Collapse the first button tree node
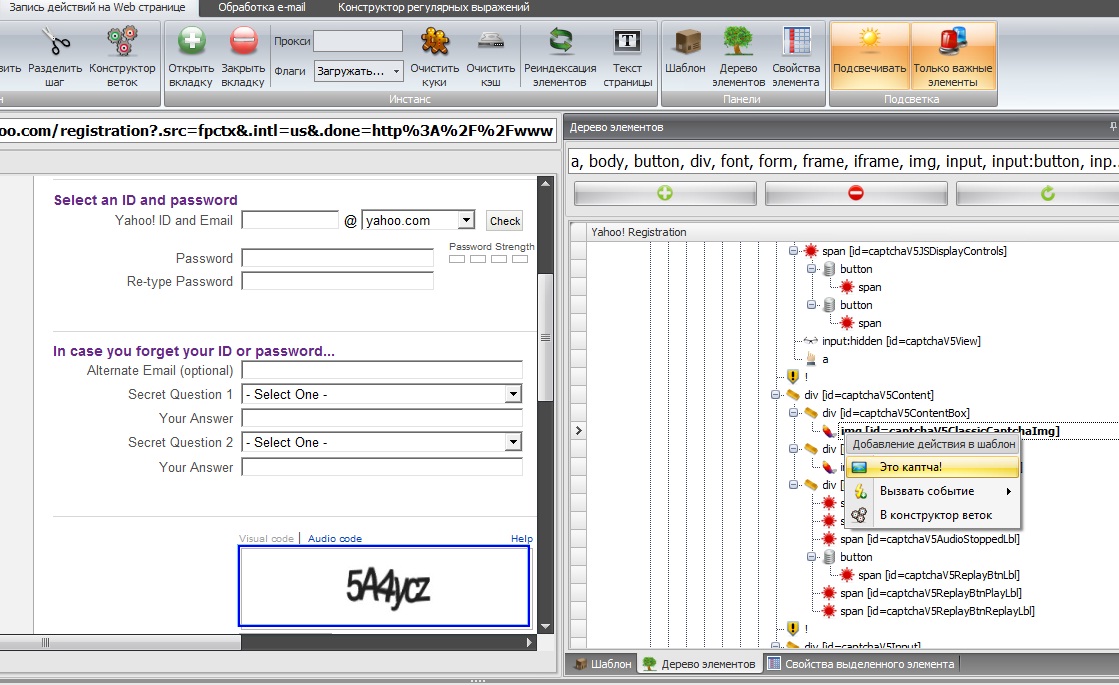Screen dimensions: 1119x685 811,269
